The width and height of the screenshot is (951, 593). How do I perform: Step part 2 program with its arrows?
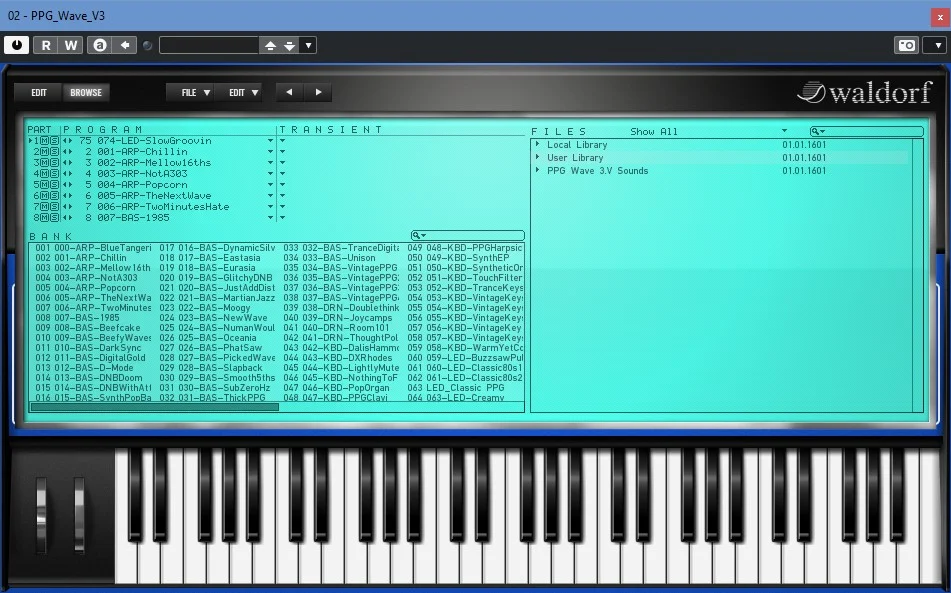67,152
